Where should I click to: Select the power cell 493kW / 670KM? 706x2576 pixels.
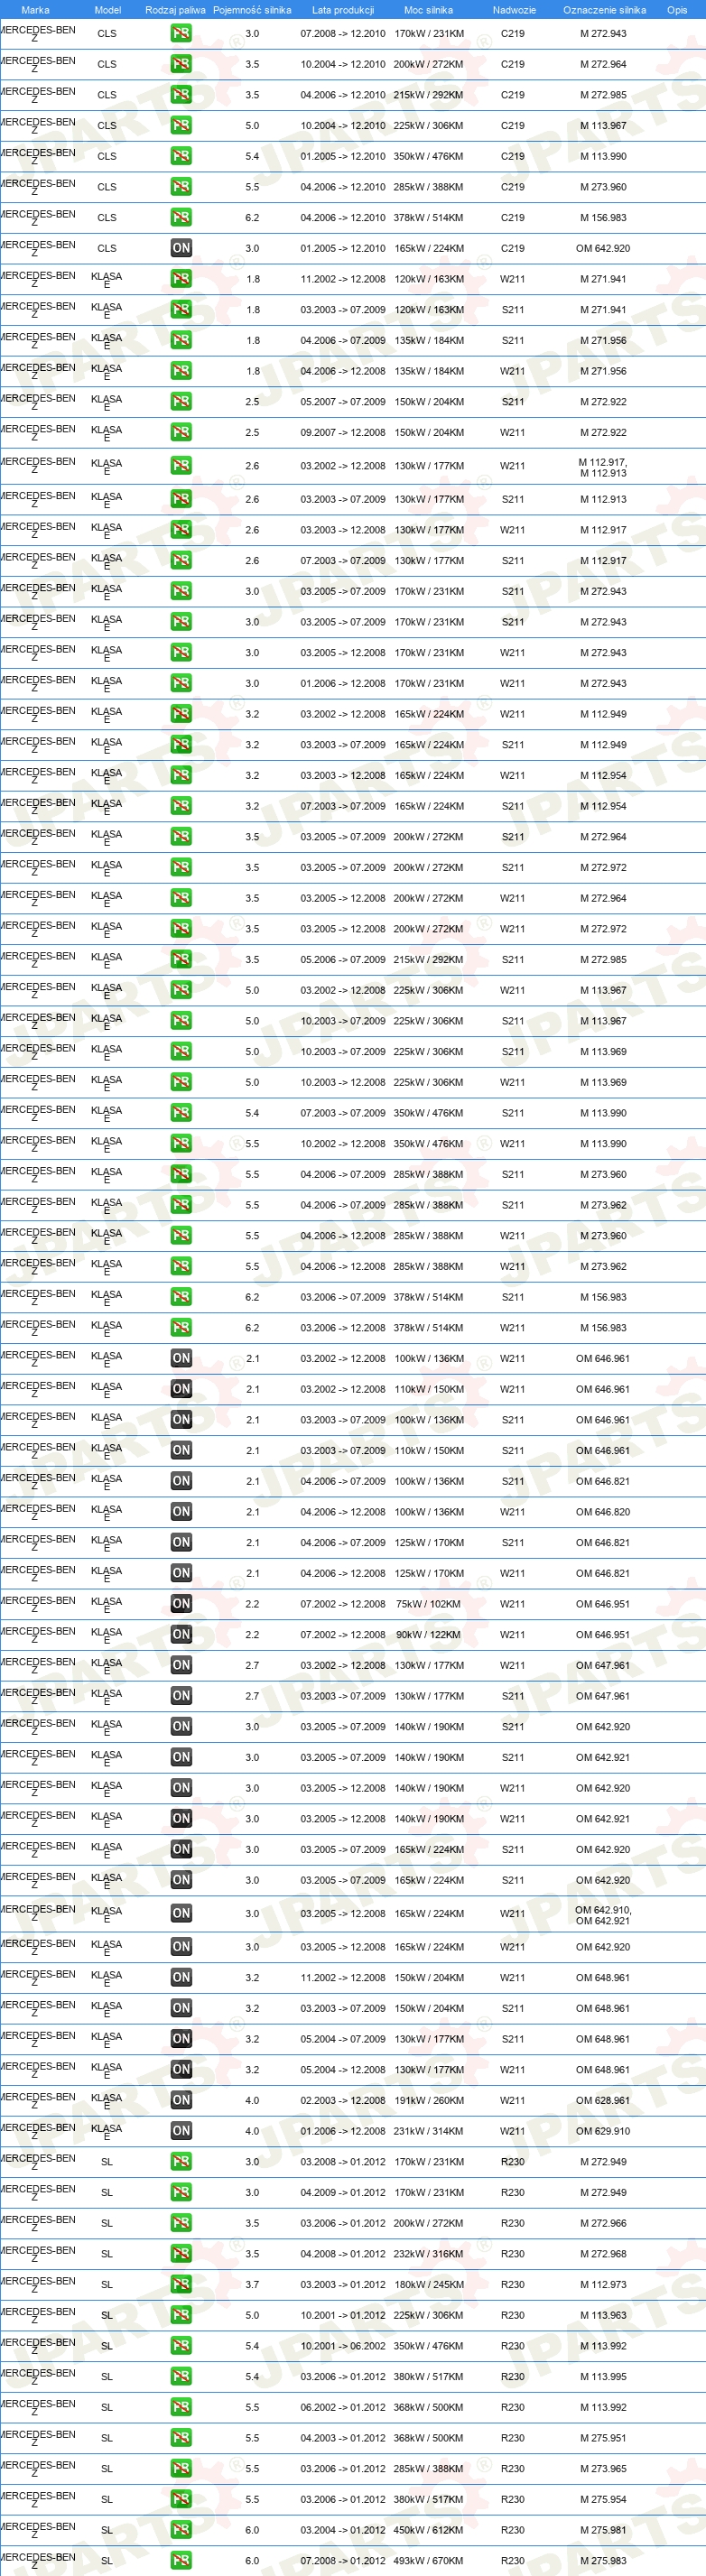[429, 2561]
